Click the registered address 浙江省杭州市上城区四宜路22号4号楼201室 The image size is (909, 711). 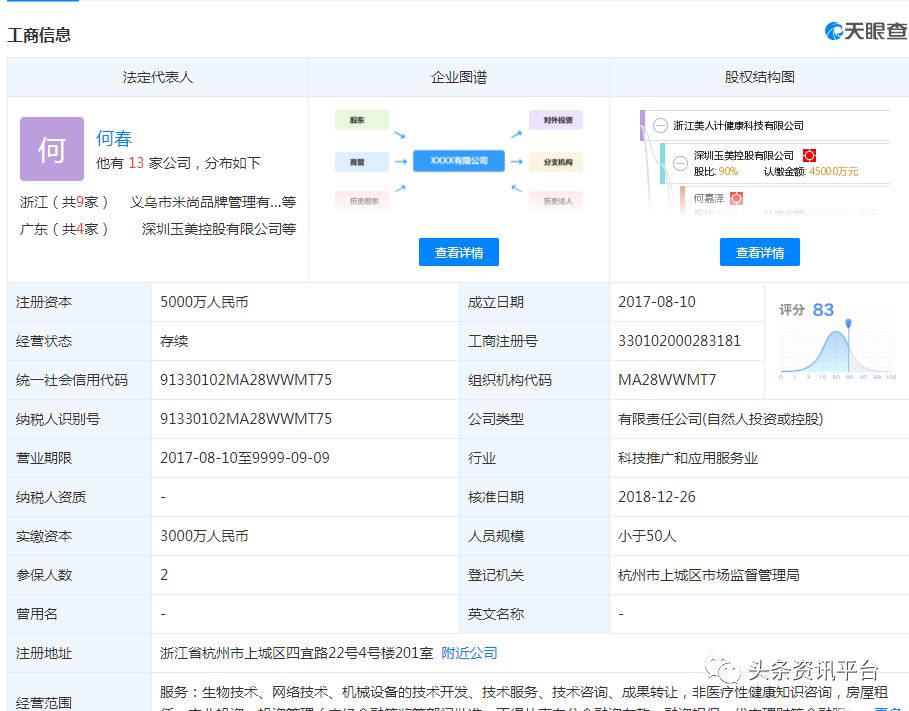(x=296, y=653)
